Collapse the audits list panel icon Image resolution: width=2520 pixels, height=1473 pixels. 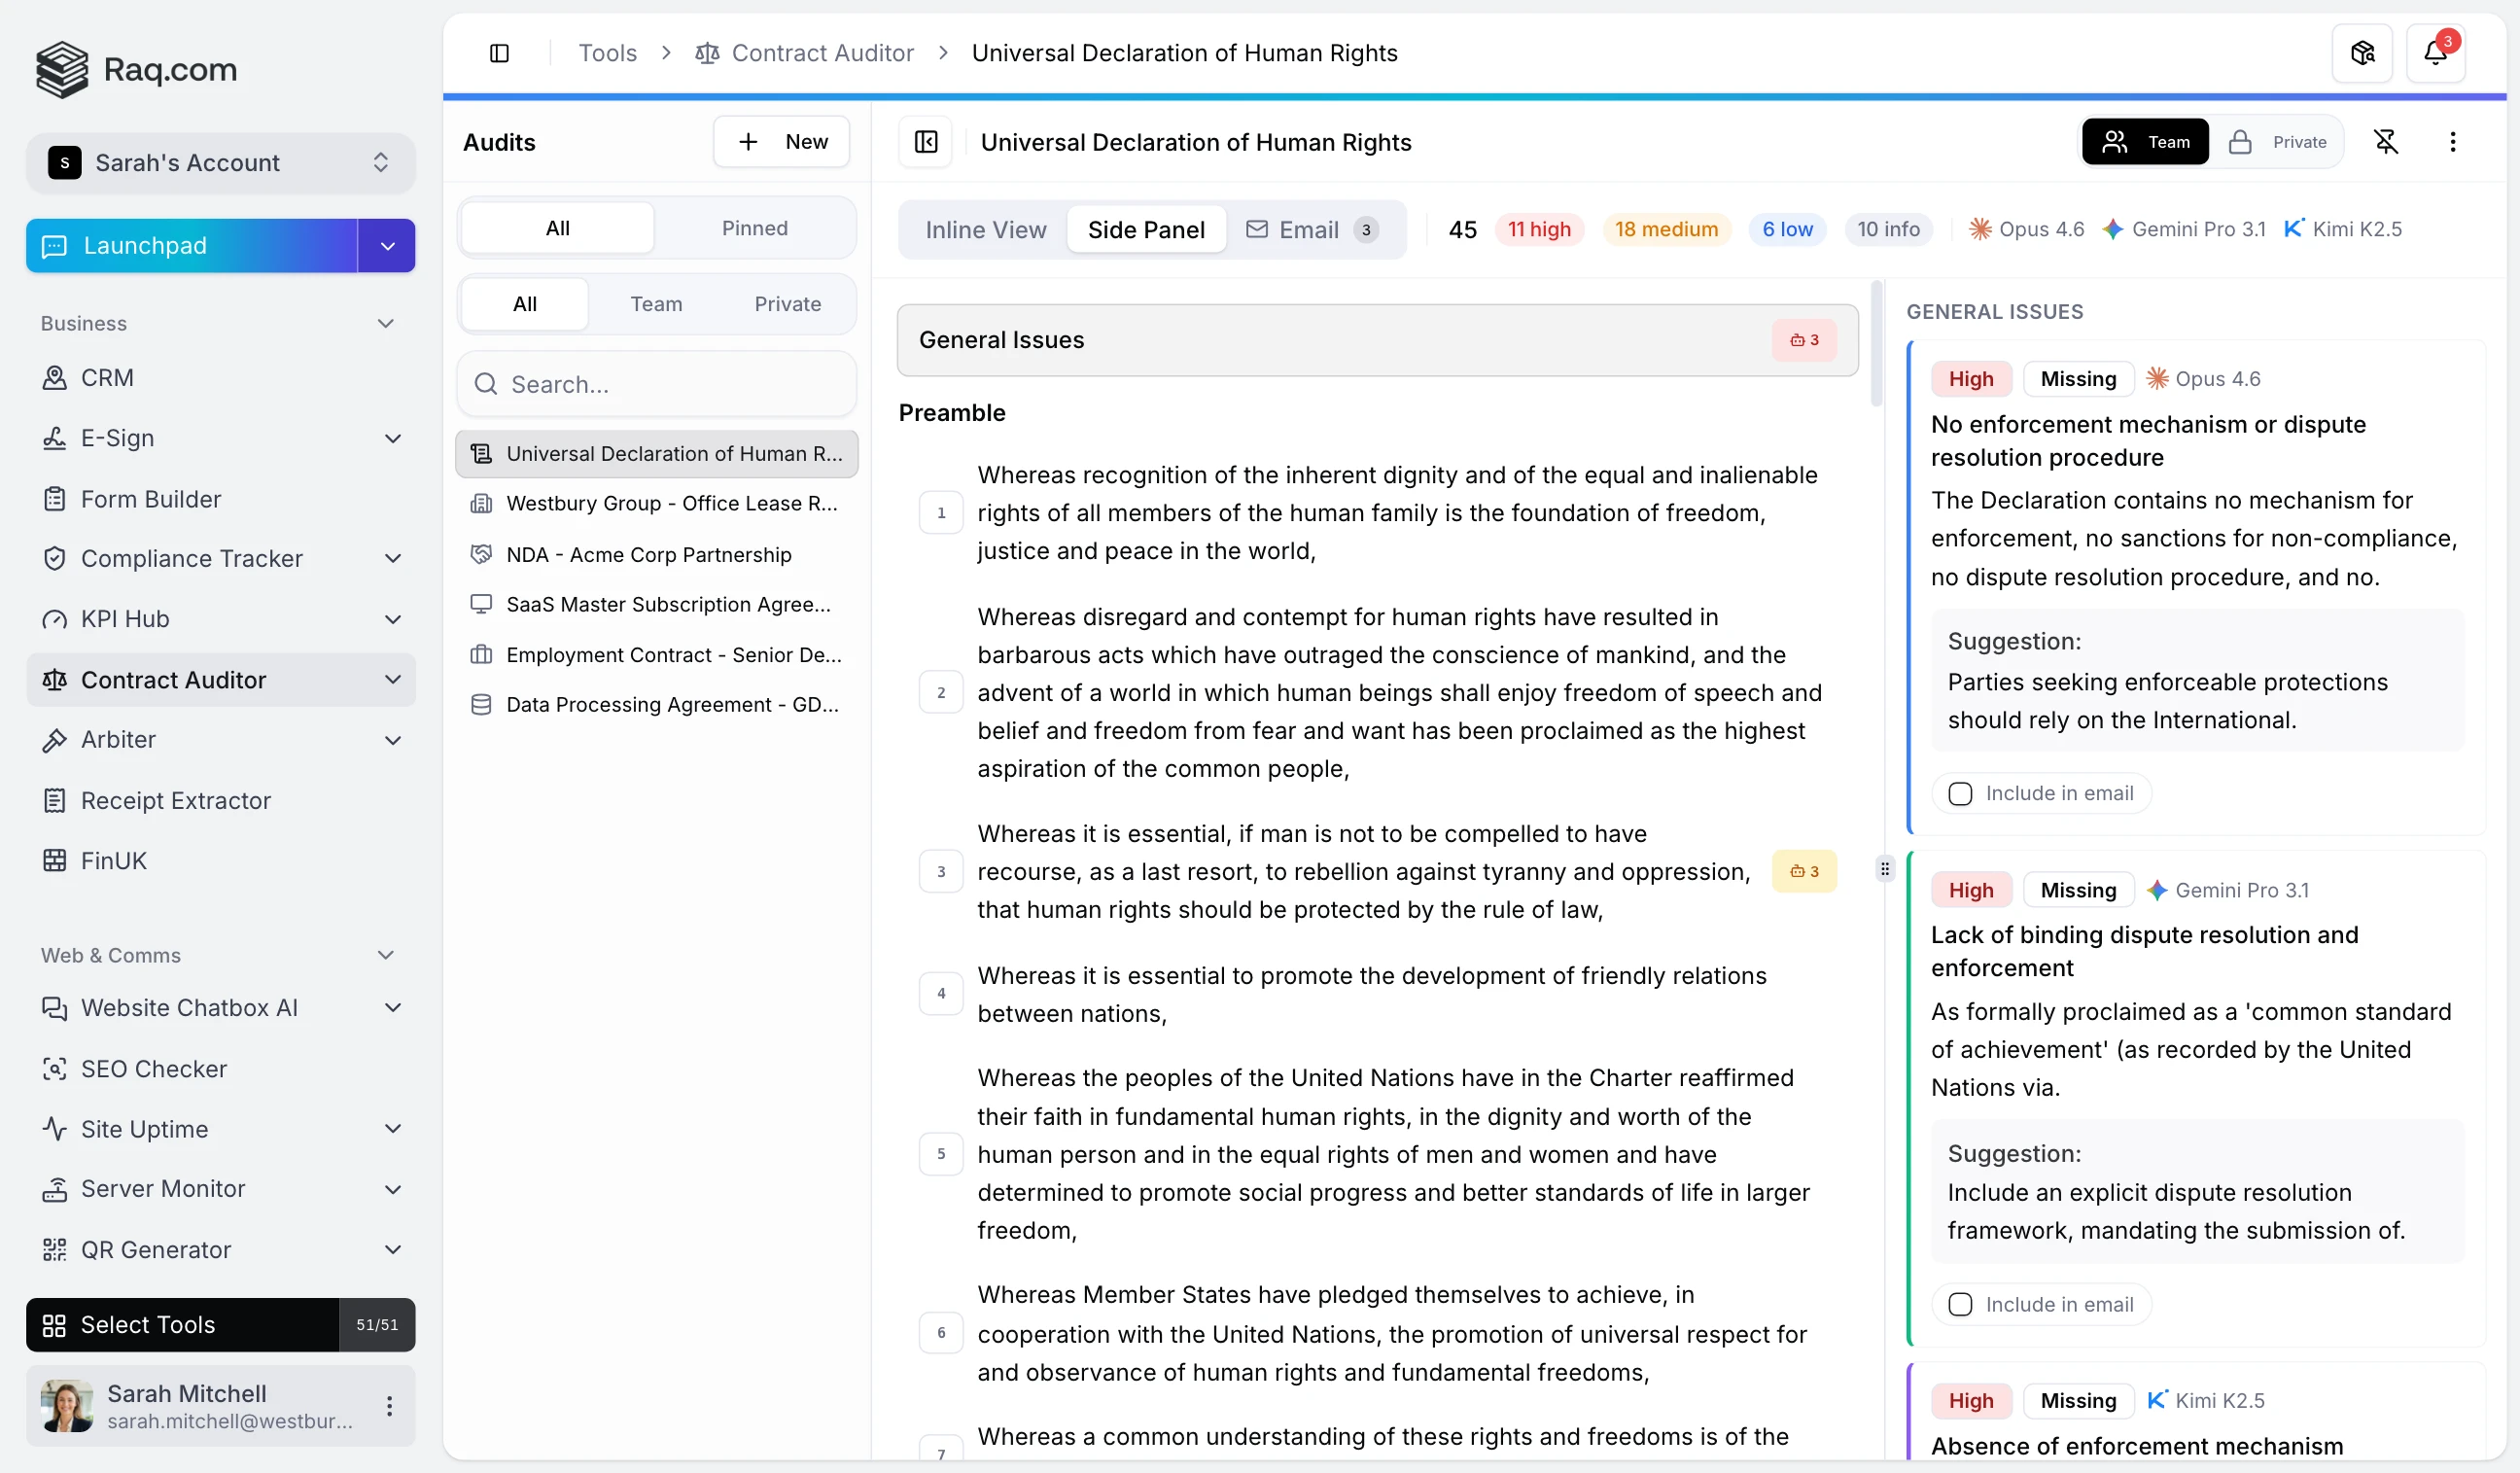[926, 142]
